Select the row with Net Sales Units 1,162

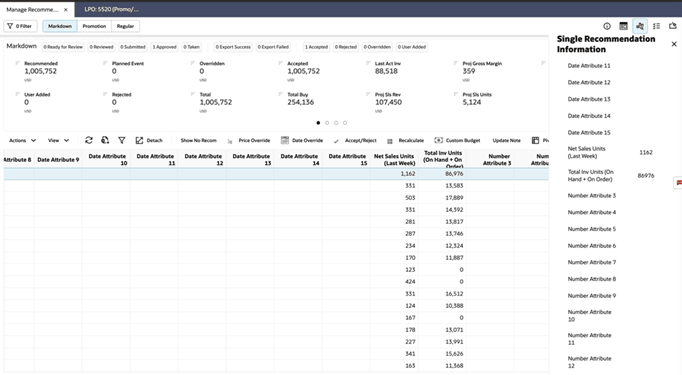[x=276, y=174]
